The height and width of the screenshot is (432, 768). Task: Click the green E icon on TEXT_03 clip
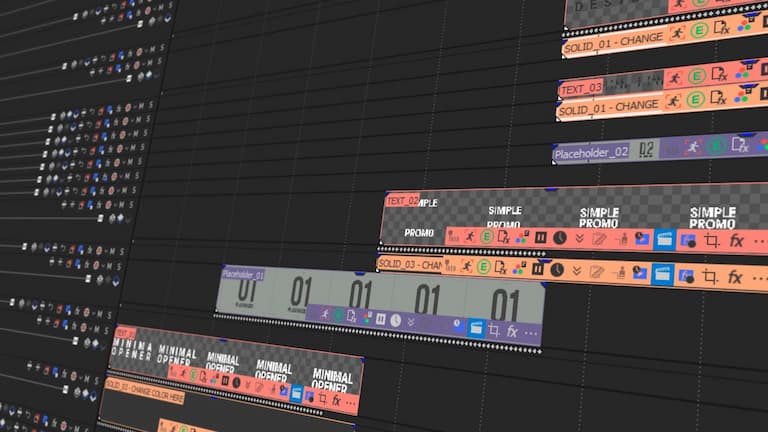pos(697,78)
